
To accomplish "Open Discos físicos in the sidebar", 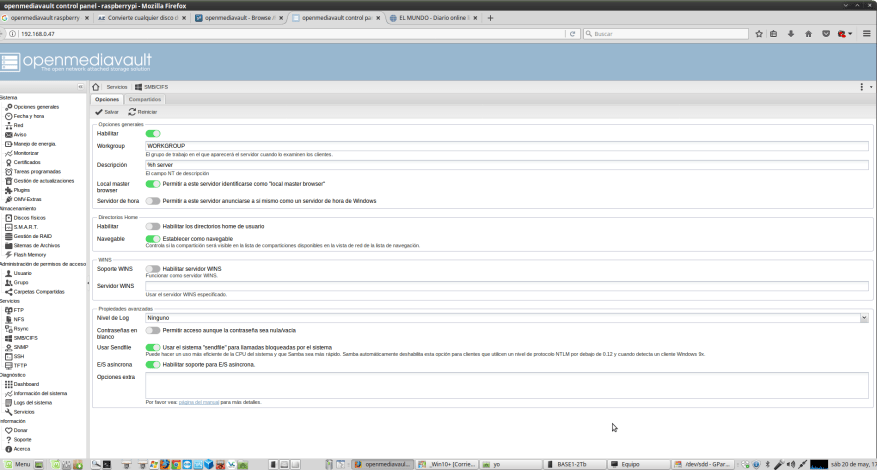I will [x=28, y=217].
